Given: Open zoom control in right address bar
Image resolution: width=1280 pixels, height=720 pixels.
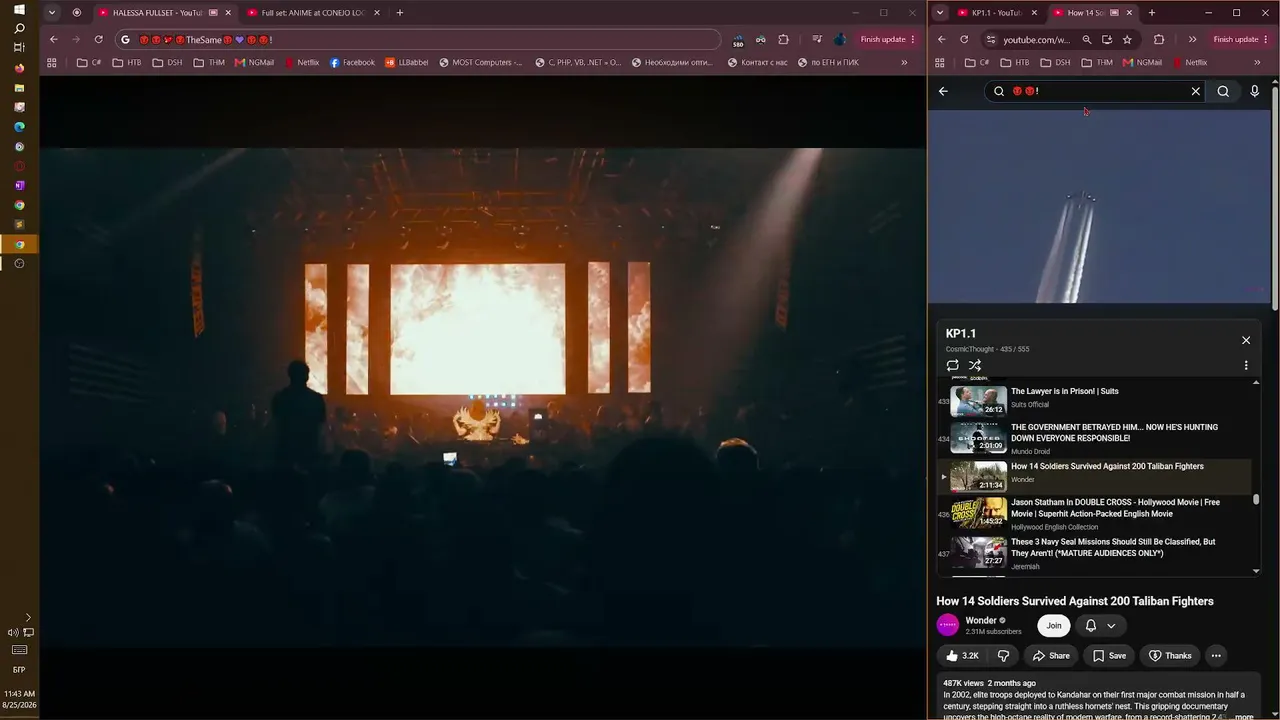Looking at the screenshot, I should [x=1087, y=40].
